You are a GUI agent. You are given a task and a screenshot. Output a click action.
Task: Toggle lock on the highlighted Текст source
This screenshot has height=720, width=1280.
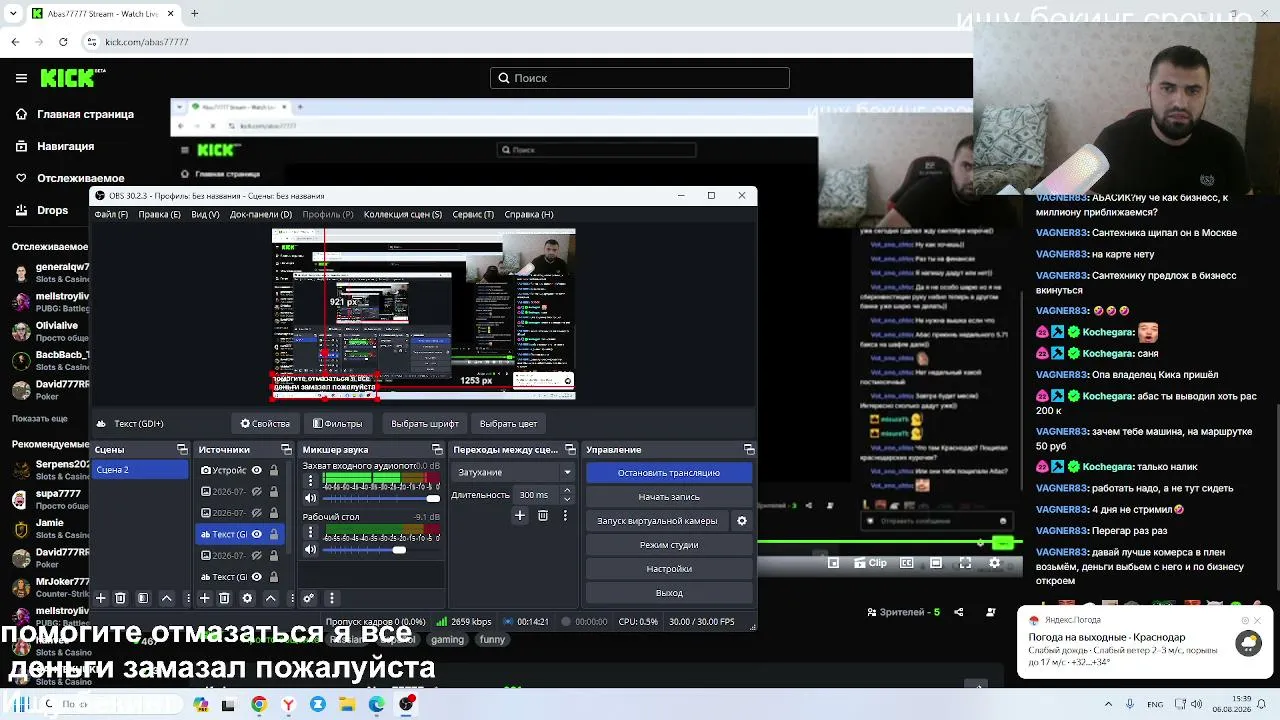tap(274, 534)
